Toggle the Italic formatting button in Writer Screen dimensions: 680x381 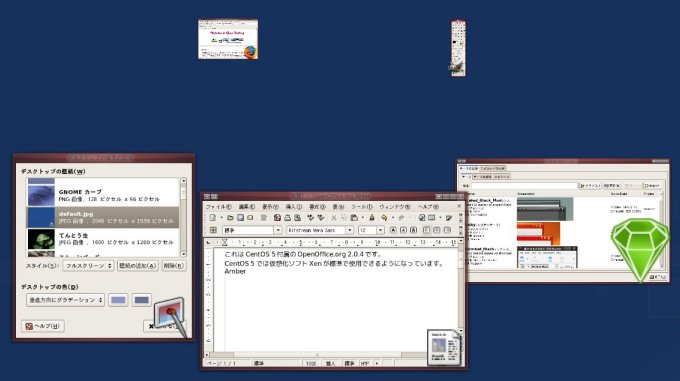(x=403, y=230)
